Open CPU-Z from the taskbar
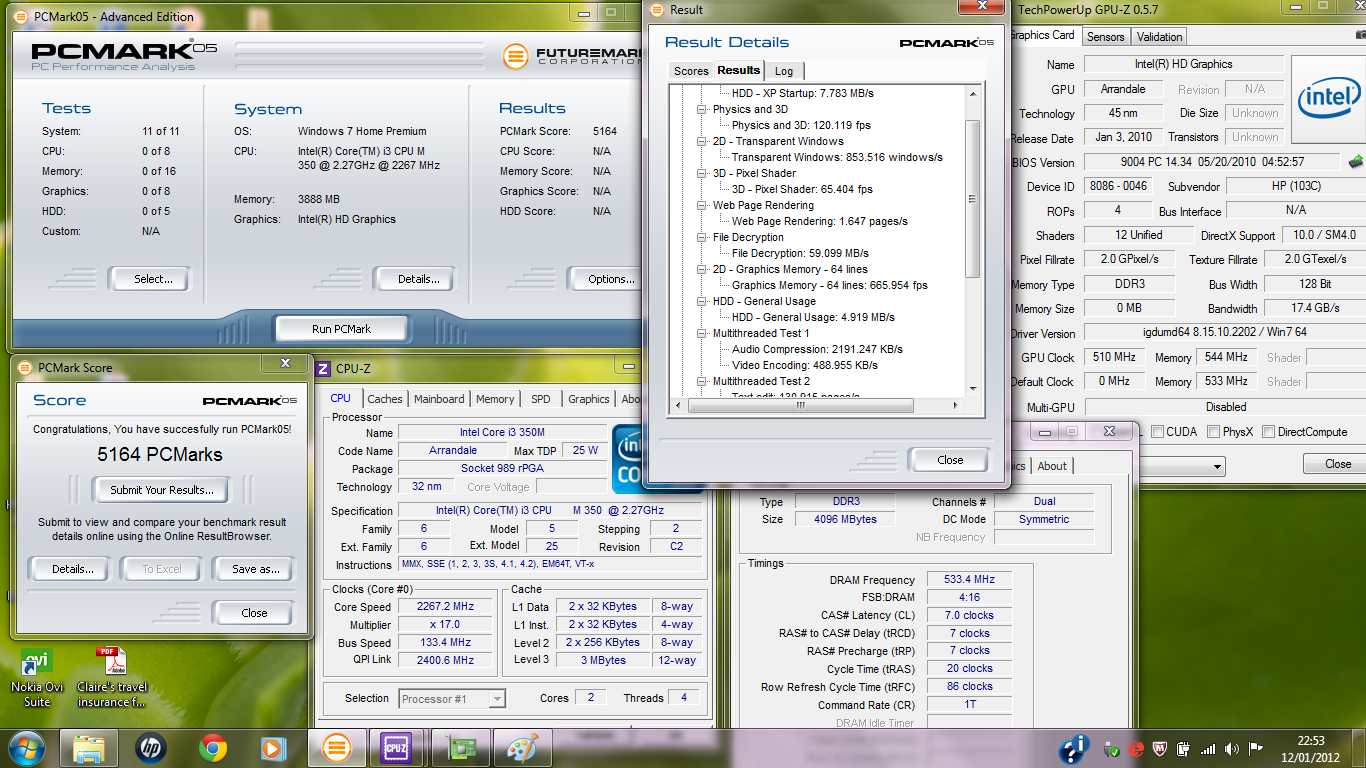This screenshot has height=768, width=1366. [396, 748]
